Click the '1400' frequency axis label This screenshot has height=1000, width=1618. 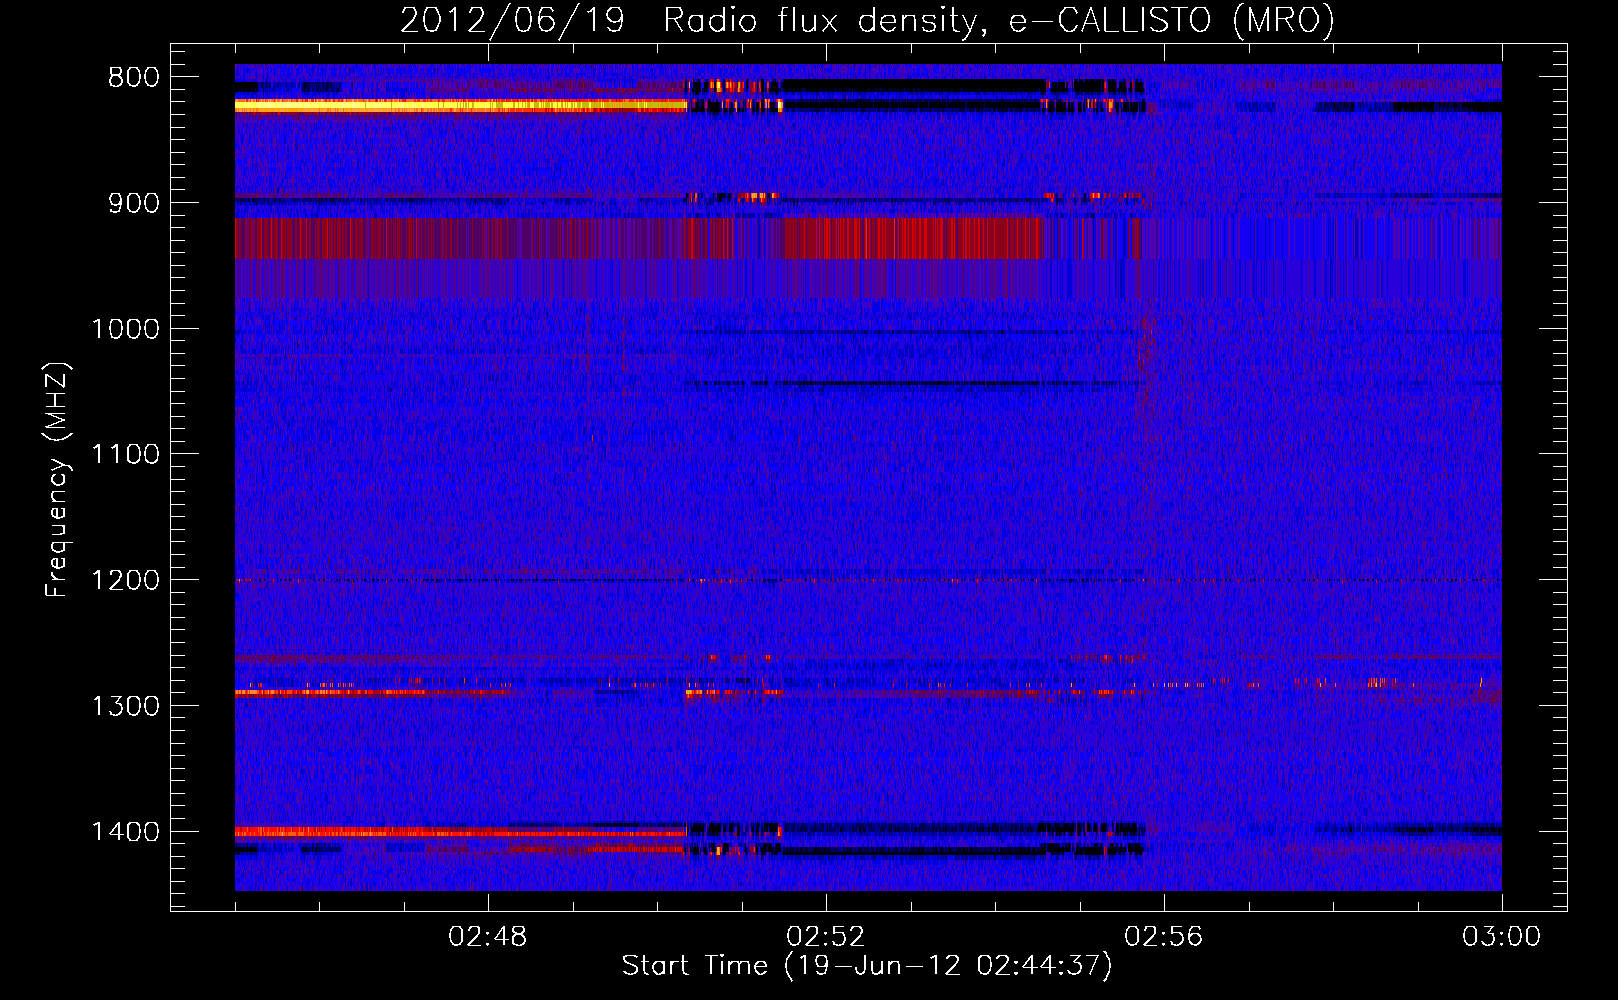click(x=126, y=832)
